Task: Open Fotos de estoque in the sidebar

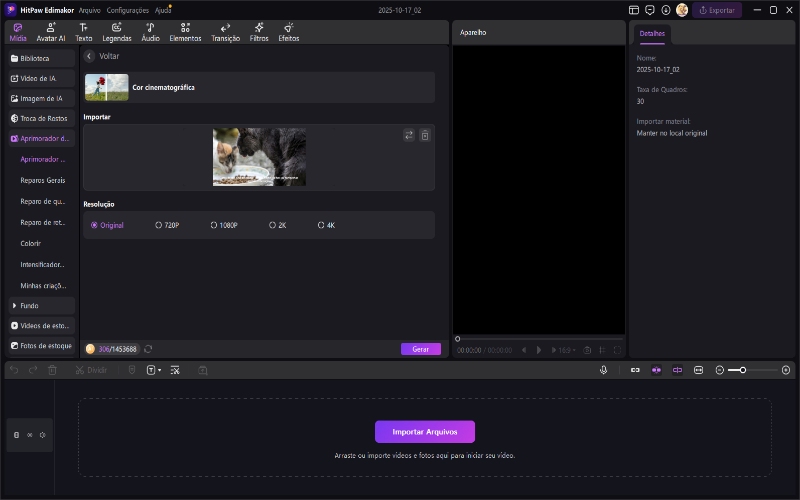Action: (x=42, y=345)
